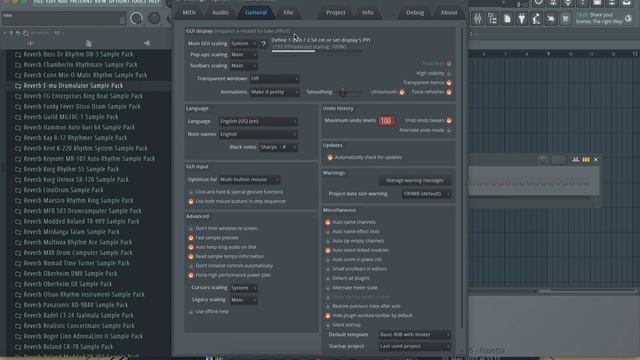Toggle Force refreshes option
Viewport: 640px width, 360px height.
coord(449,92)
